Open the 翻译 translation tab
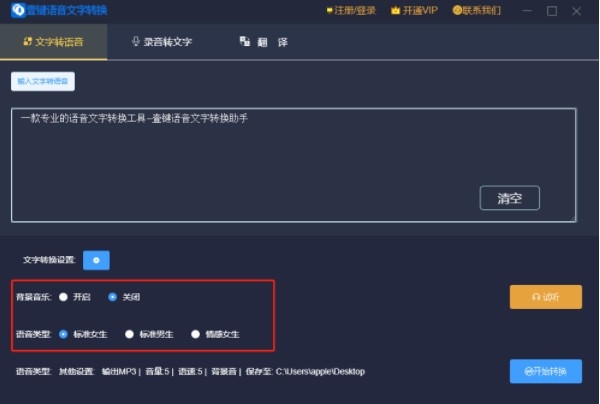 264,42
